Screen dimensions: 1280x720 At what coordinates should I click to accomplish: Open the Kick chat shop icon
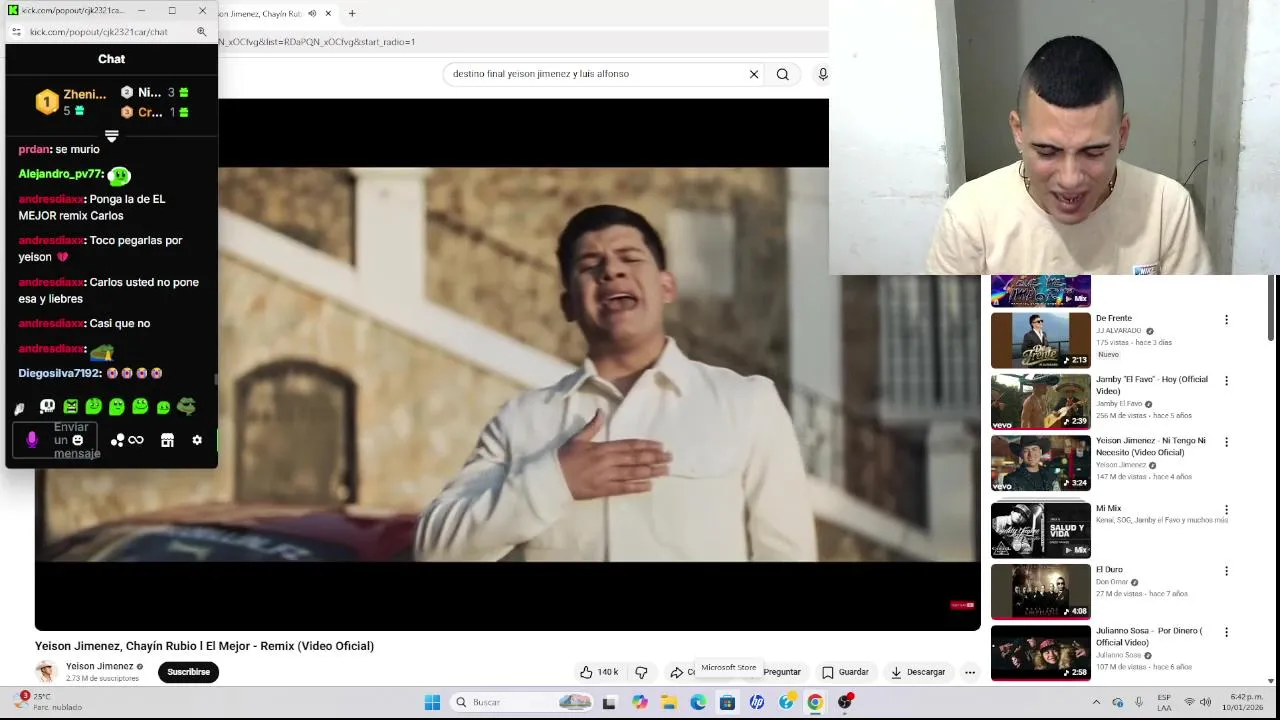pyautogui.click(x=167, y=440)
